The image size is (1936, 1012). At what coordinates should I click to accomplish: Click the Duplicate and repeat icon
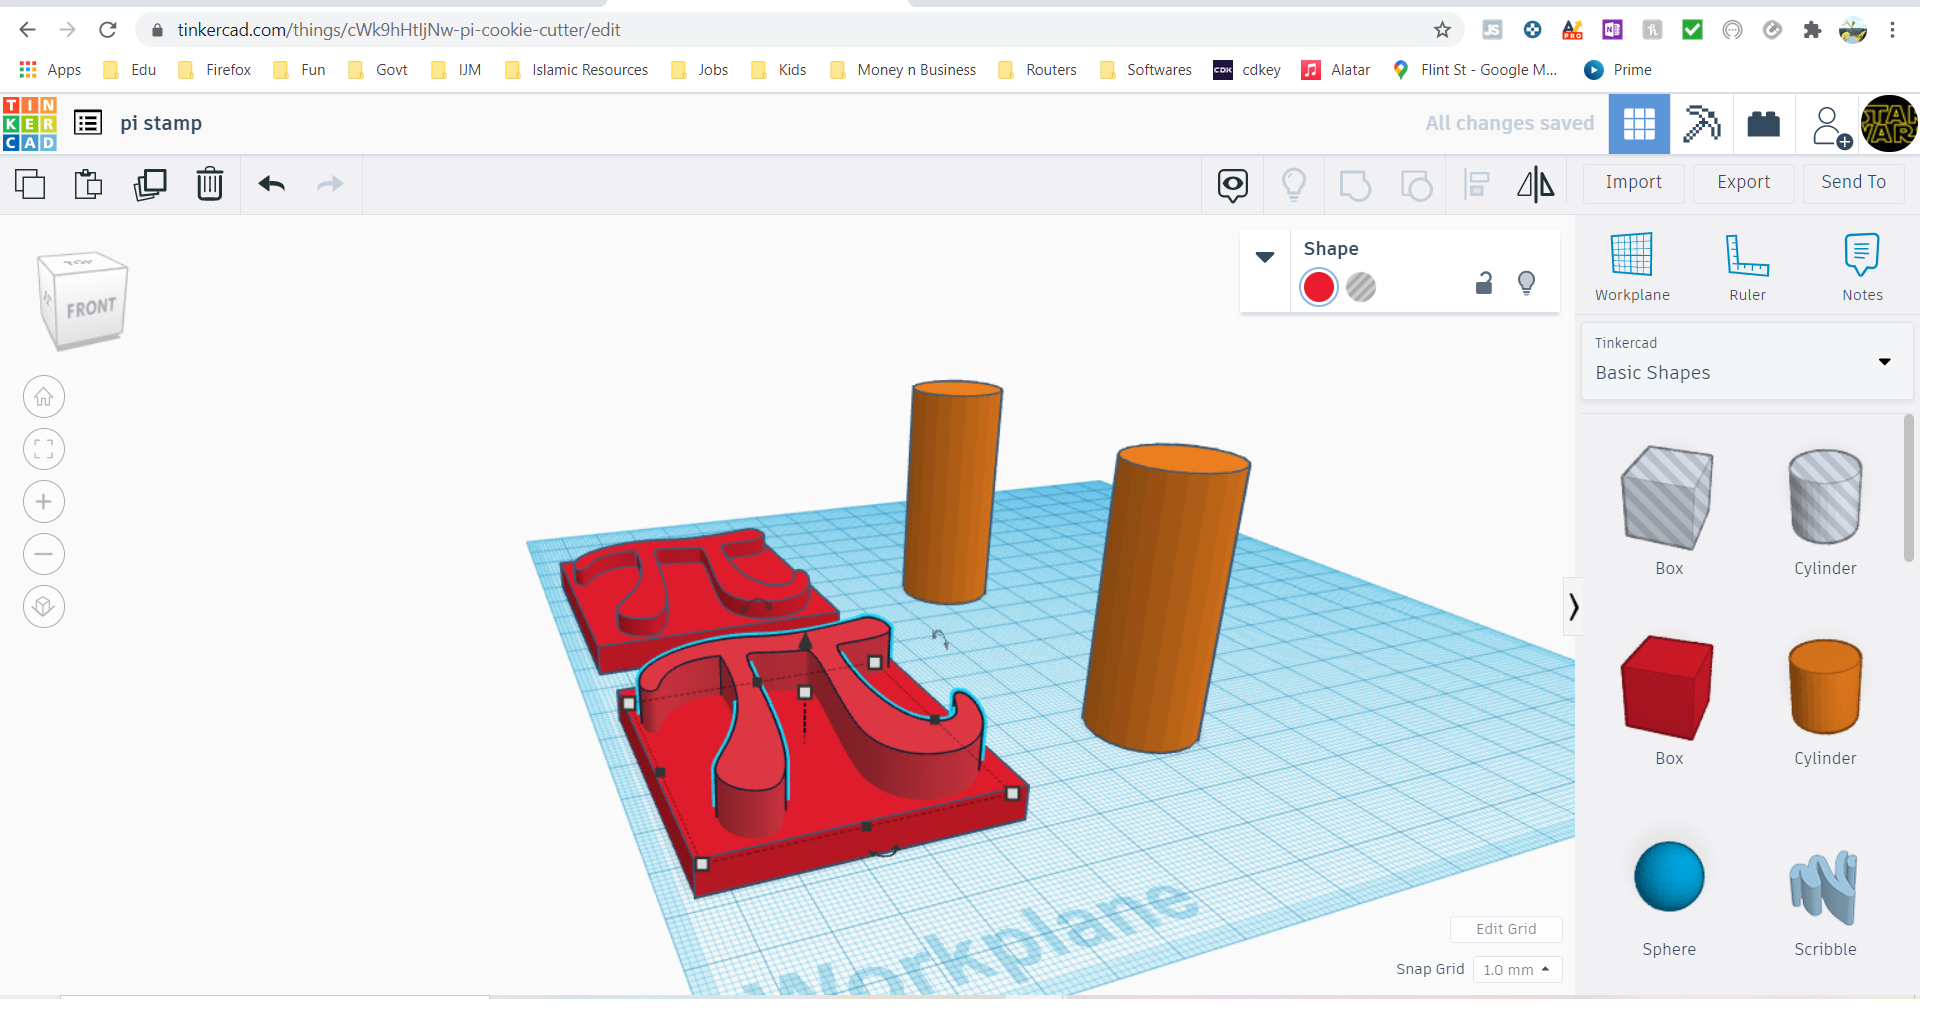(150, 185)
